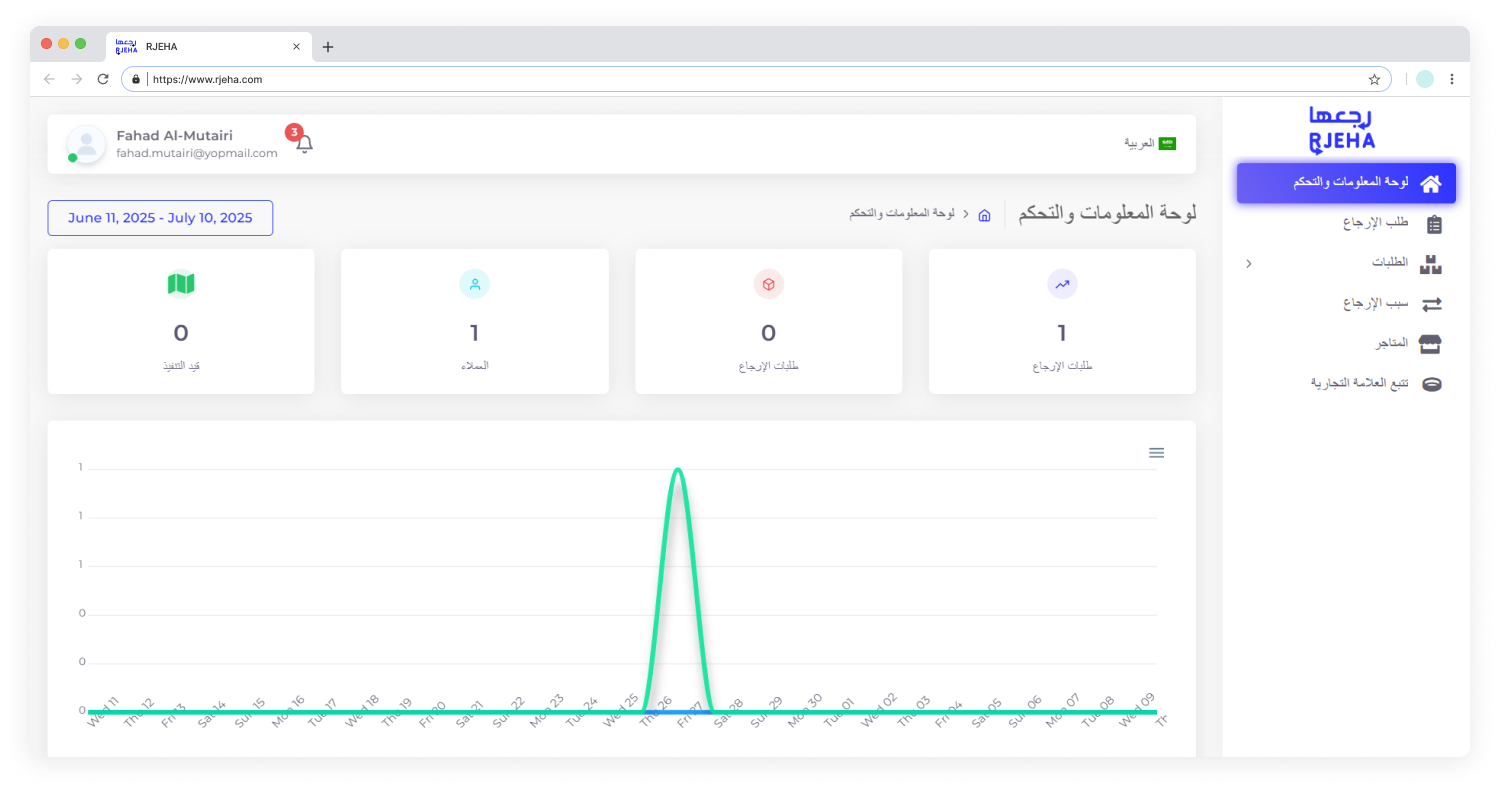The image size is (1500, 791).
Task: Go to المتاجر stores page
Action: [x=1405, y=344]
